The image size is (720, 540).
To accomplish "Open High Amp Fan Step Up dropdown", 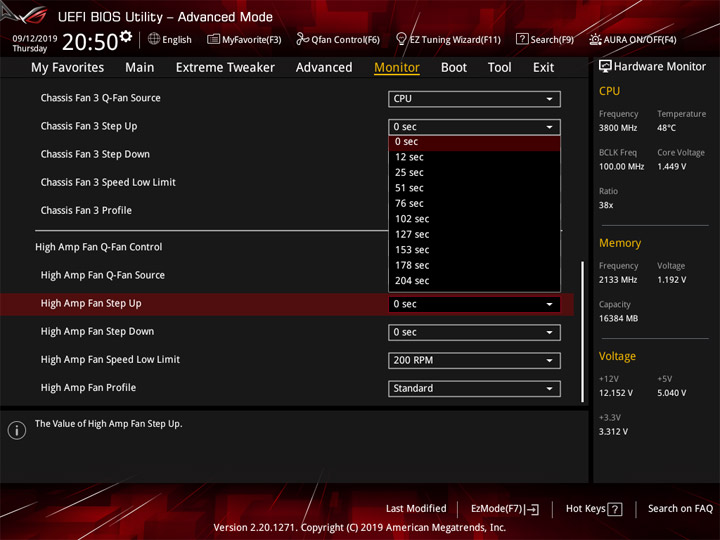I will coord(474,304).
